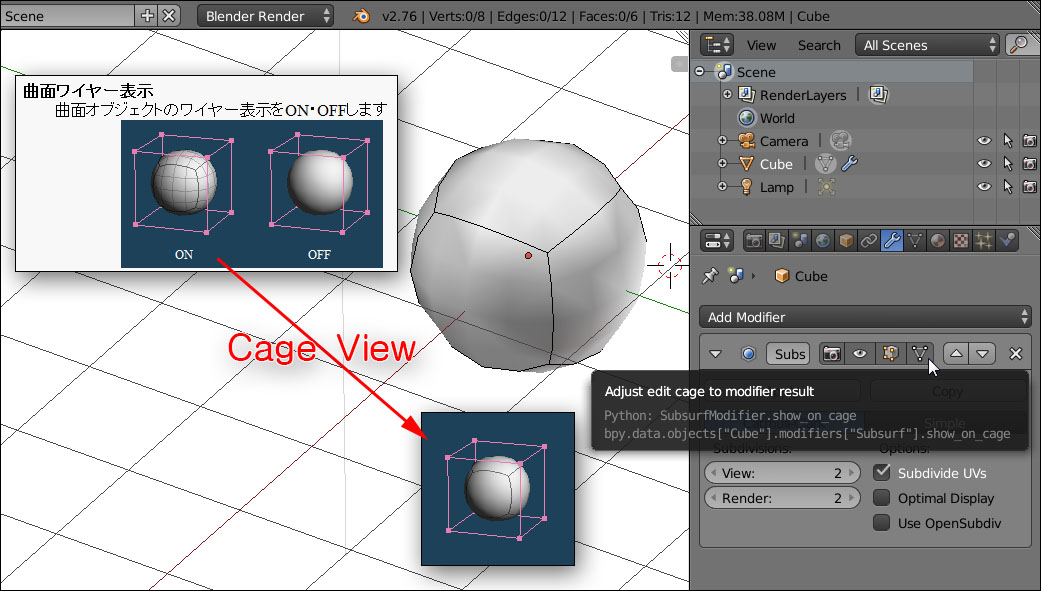Open the Scene properties tab
This screenshot has width=1041, height=591.
[800, 240]
